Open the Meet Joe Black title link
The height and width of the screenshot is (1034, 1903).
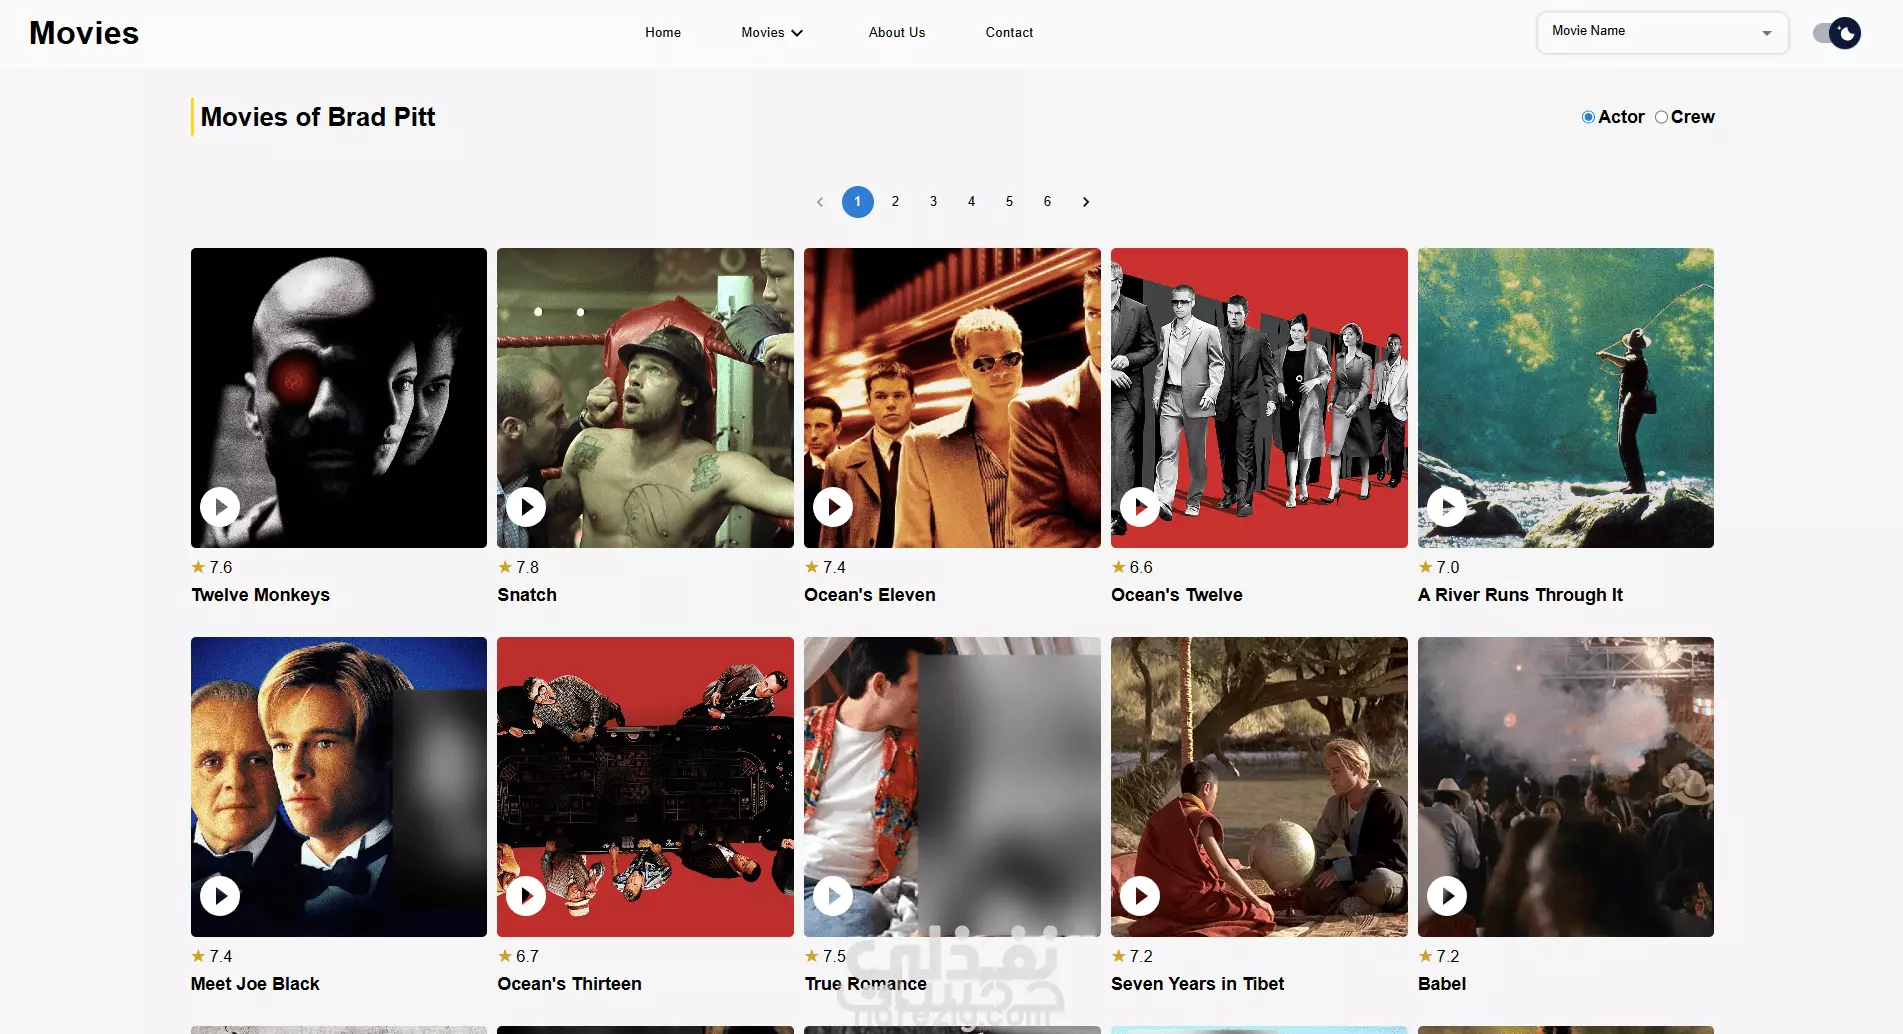click(x=255, y=984)
